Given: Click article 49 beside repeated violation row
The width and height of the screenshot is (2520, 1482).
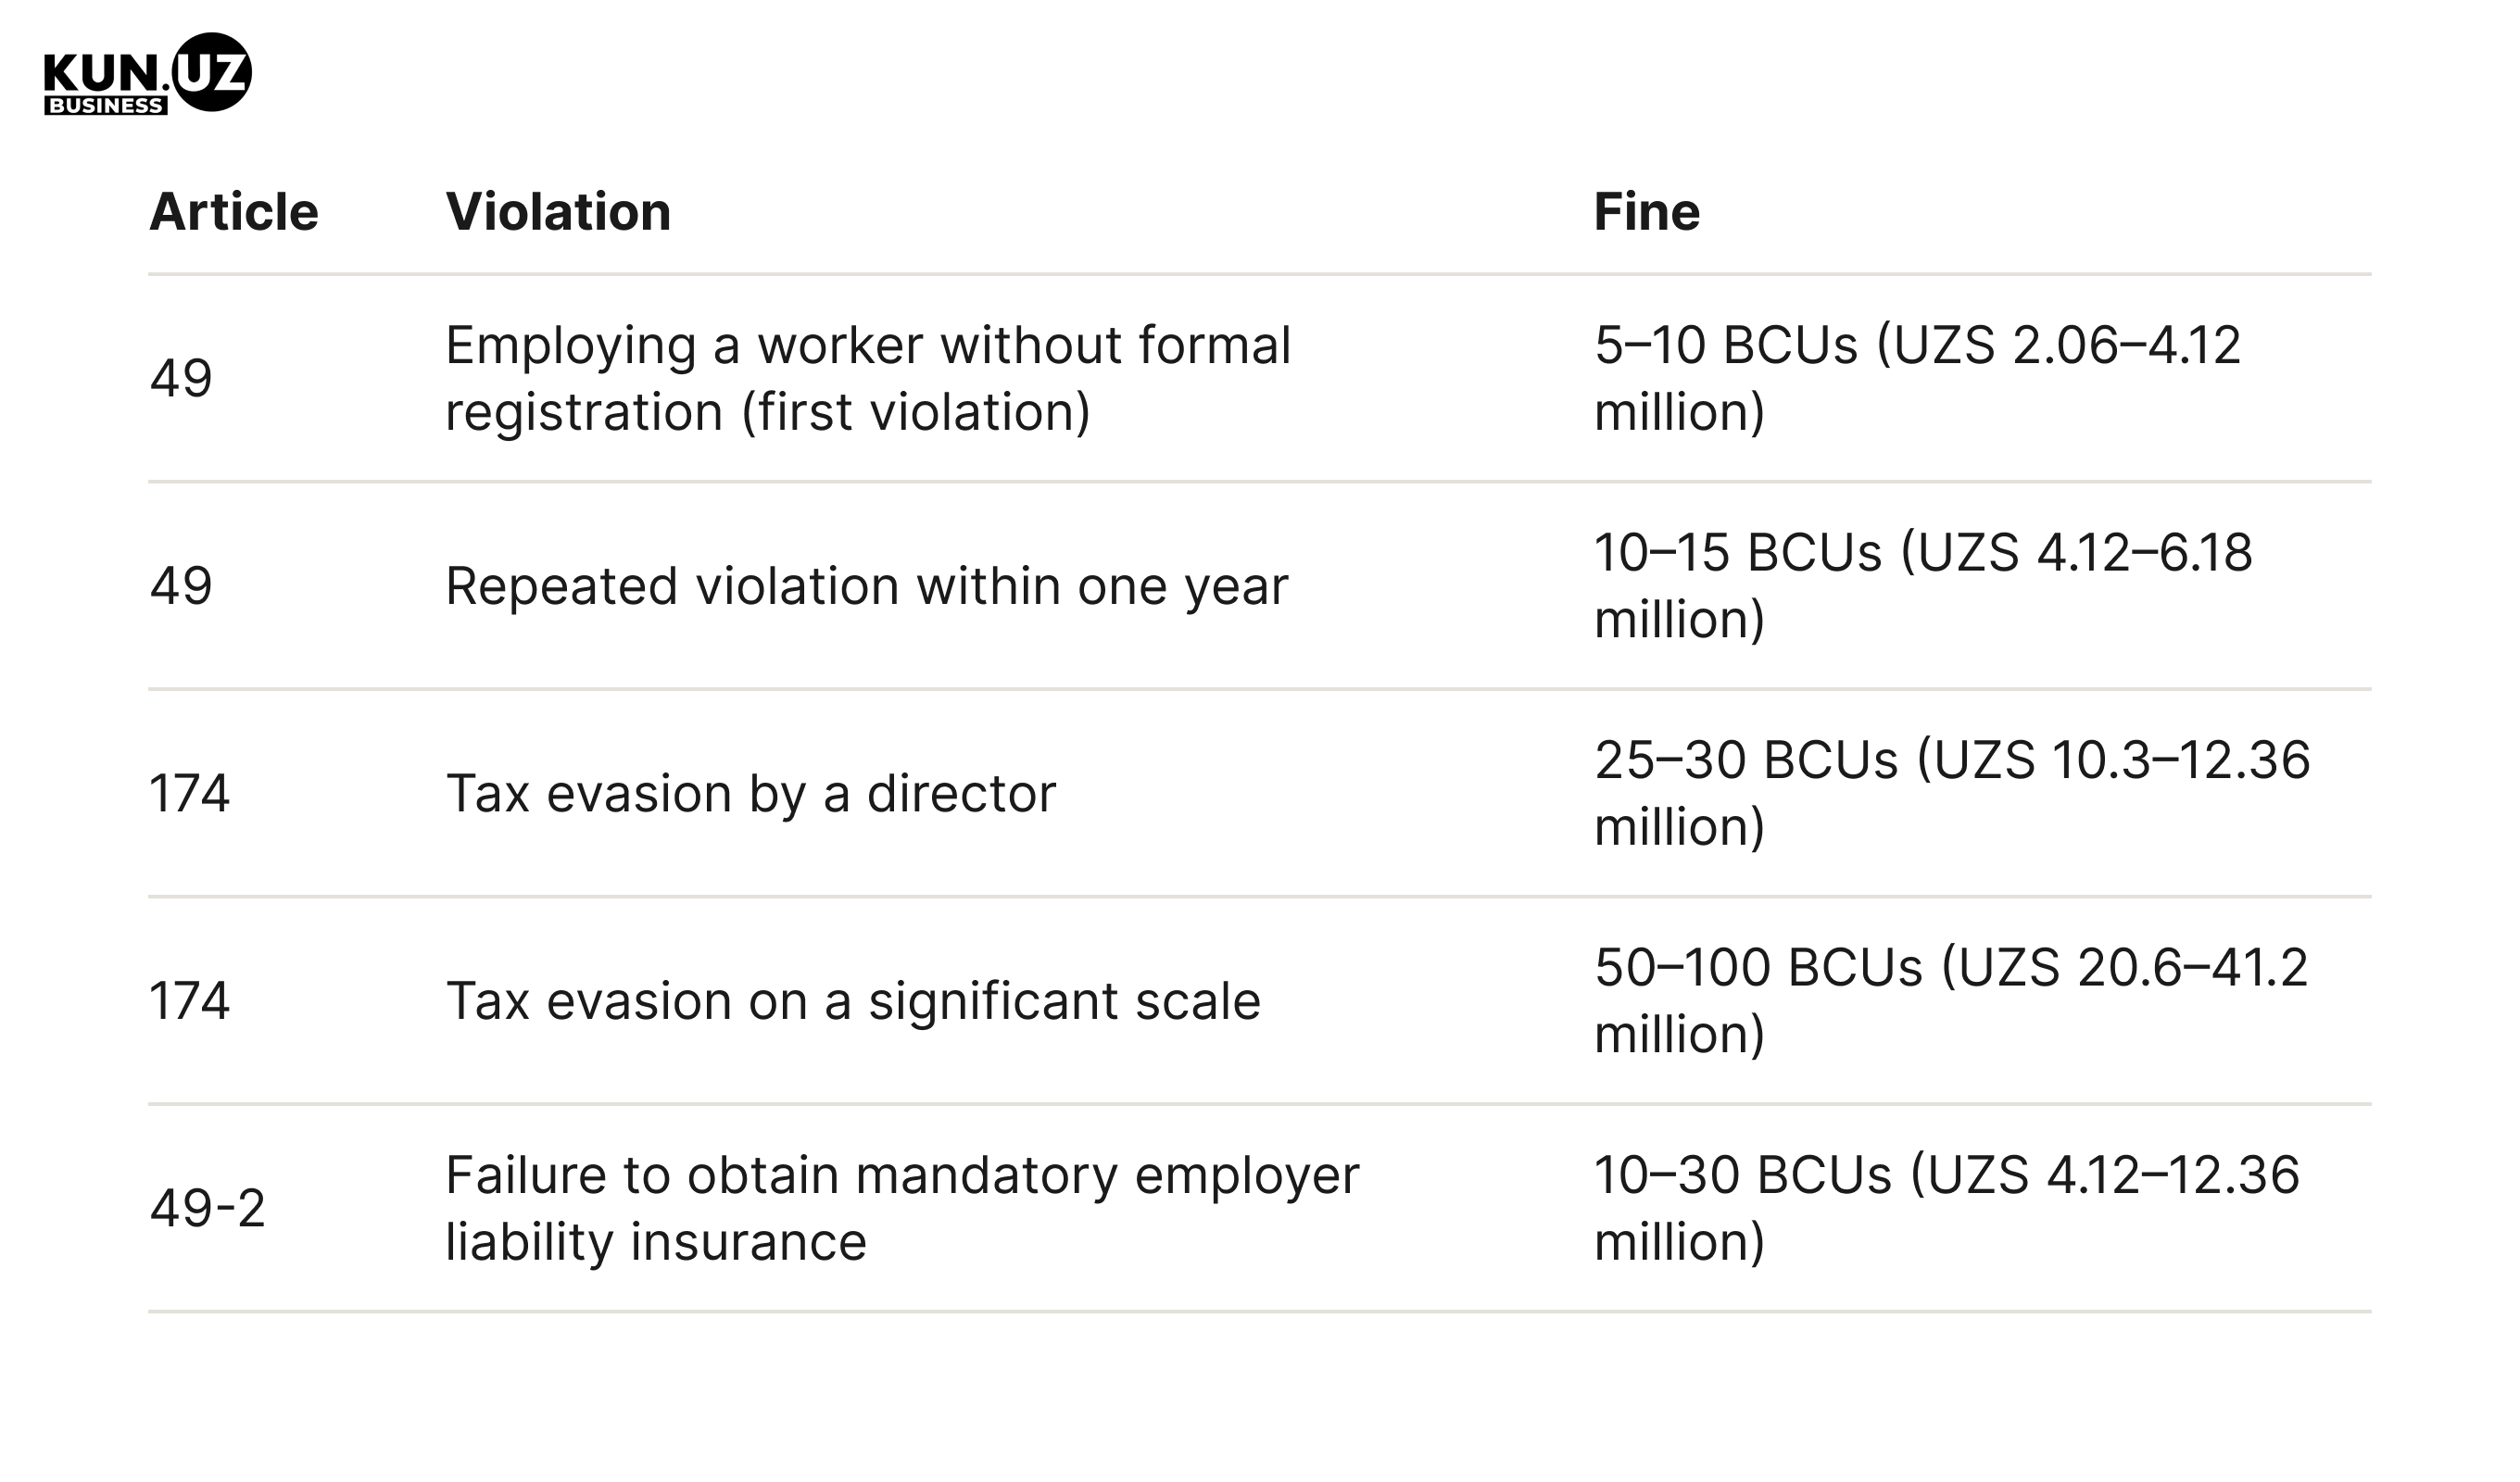Looking at the screenshot, I should tap(181, 586).
